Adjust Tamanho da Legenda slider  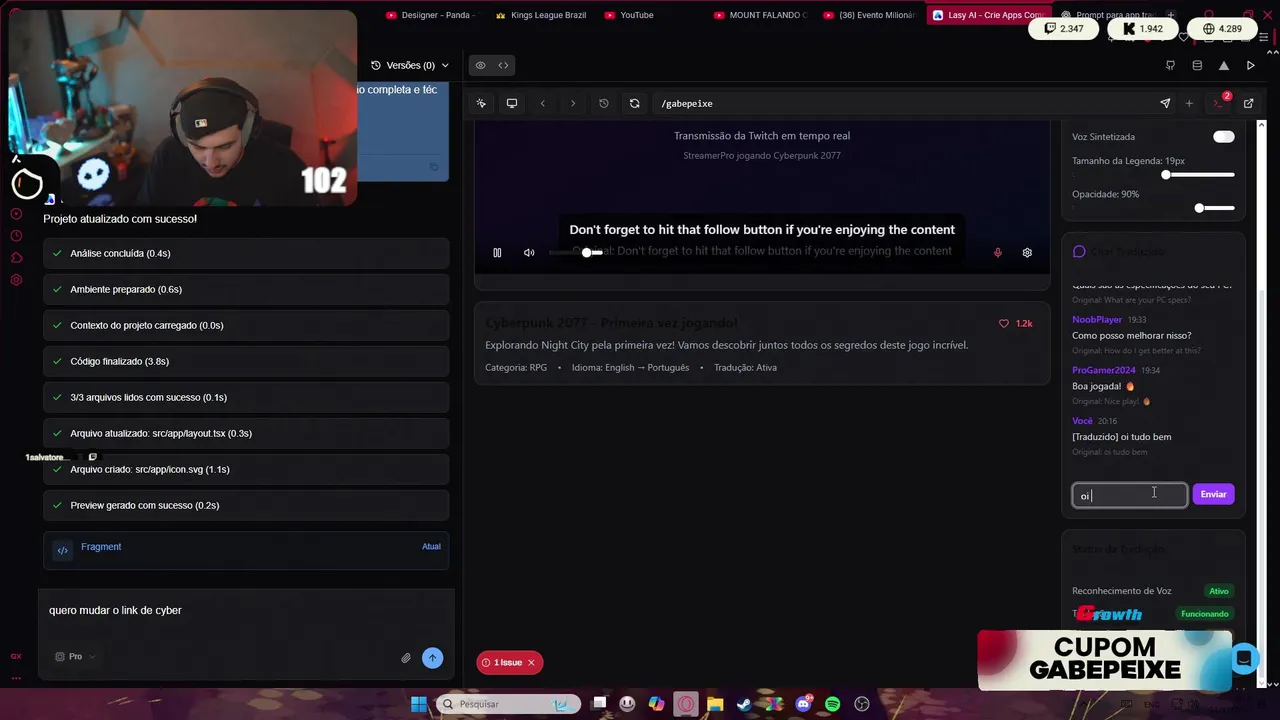tap(1198, 175)
